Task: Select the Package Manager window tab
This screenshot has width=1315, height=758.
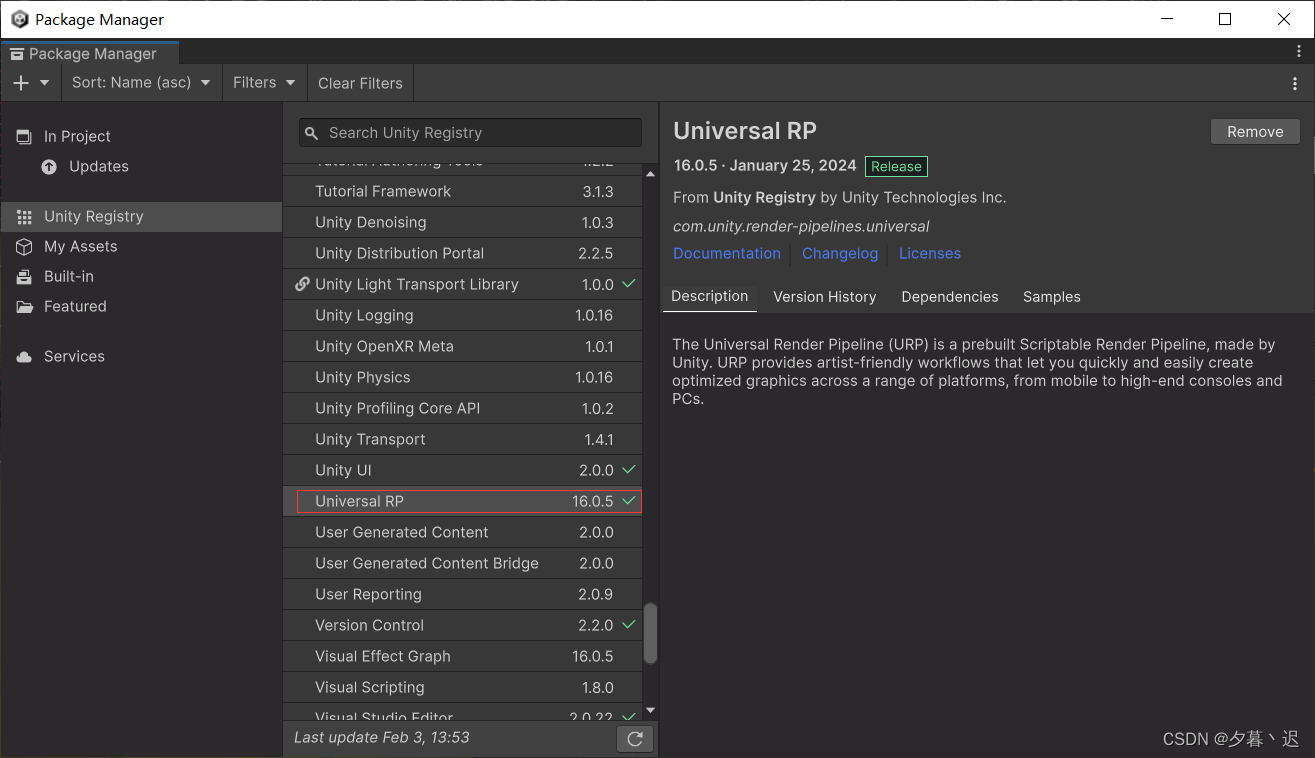Action: pos(90,53)
